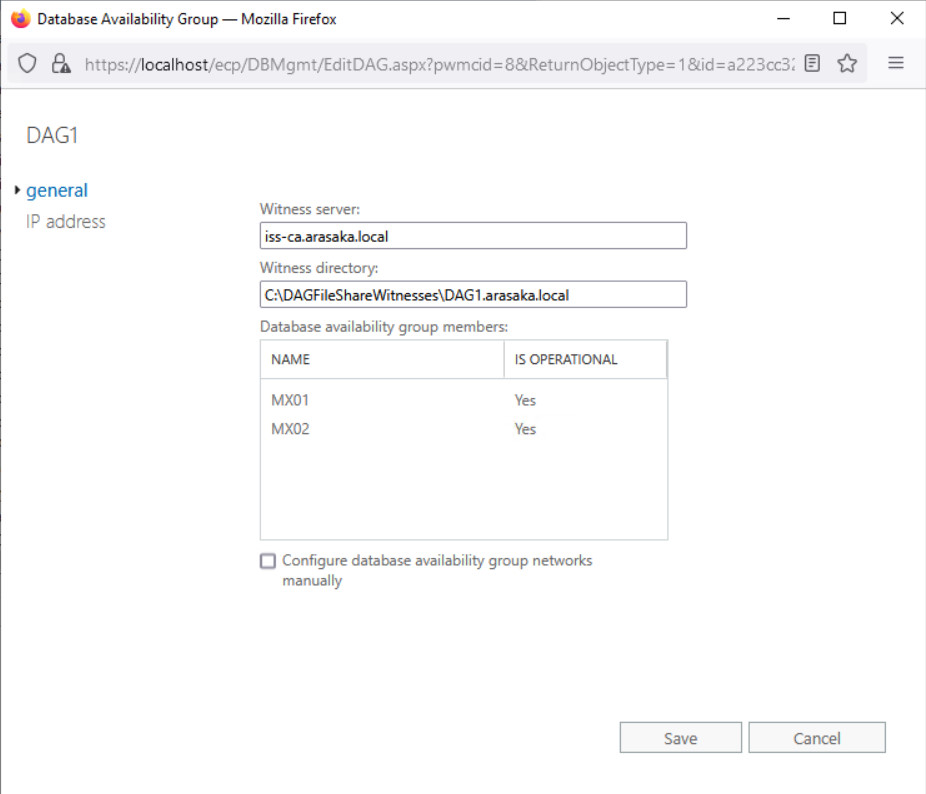Toggle reader view icon in address bar
926x794 pixels.
click(812, 63)
